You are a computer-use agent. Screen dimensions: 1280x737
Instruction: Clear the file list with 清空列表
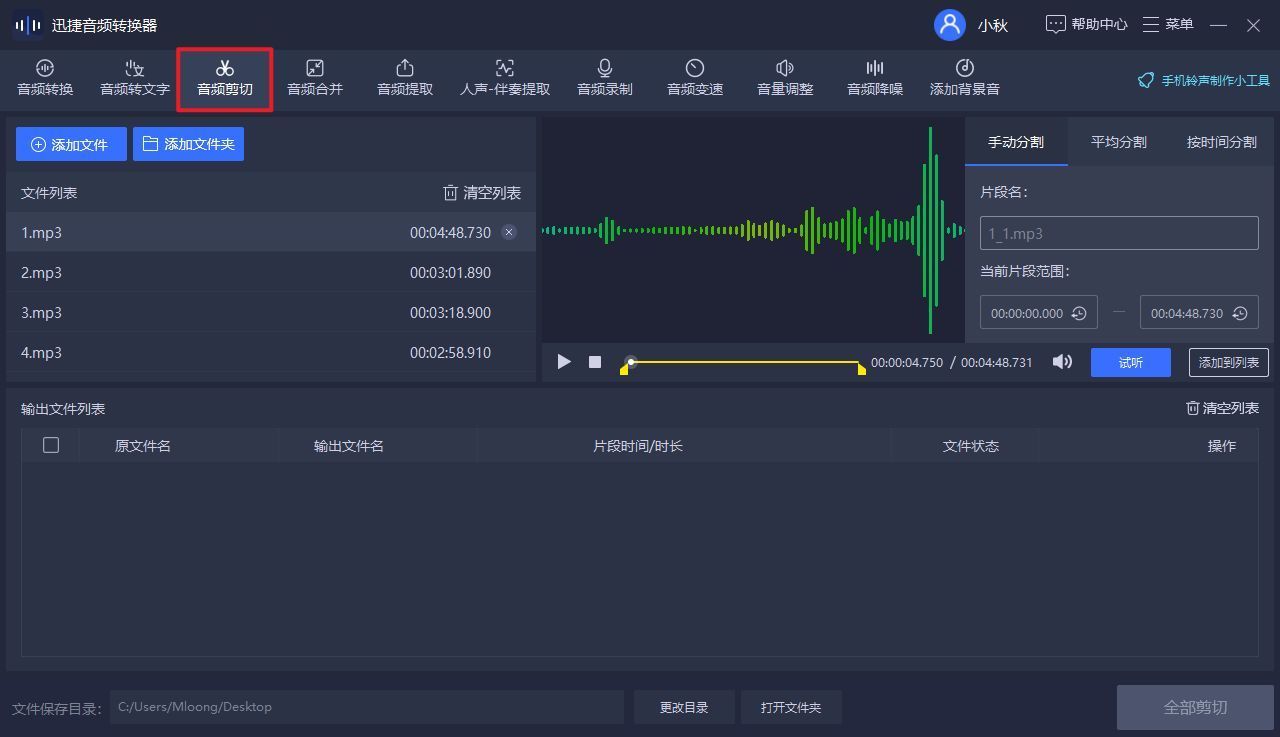pos(482,193)
